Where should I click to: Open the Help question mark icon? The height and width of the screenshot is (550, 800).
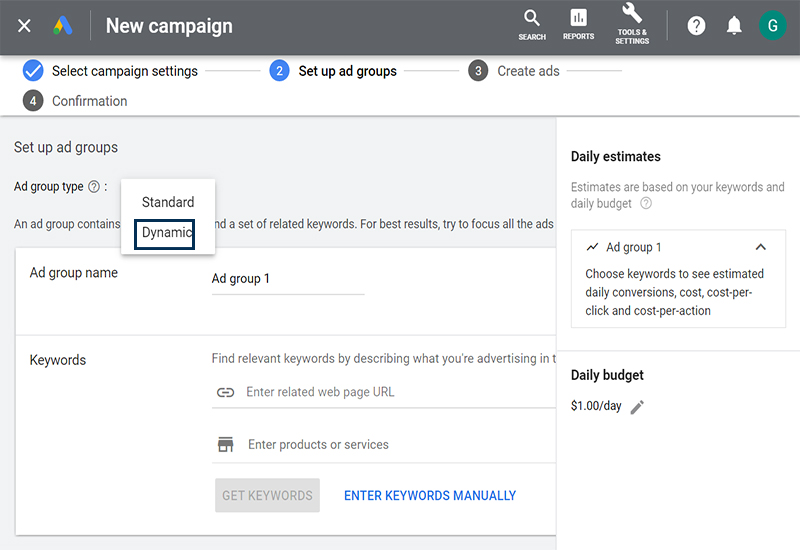(x=696, y=26)
